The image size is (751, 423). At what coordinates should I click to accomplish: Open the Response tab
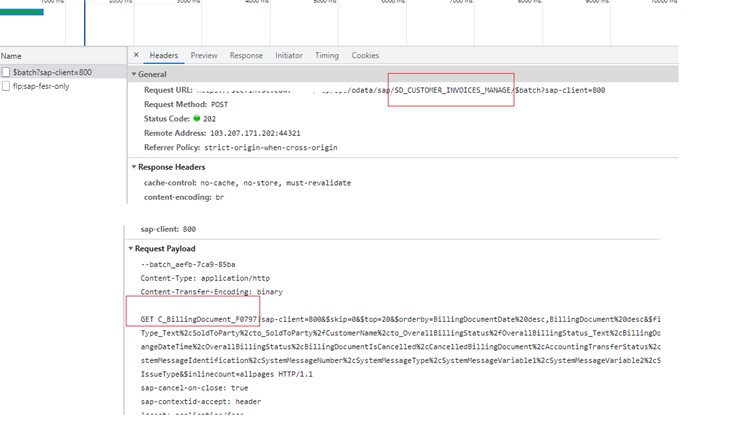[x=246, y=56]
